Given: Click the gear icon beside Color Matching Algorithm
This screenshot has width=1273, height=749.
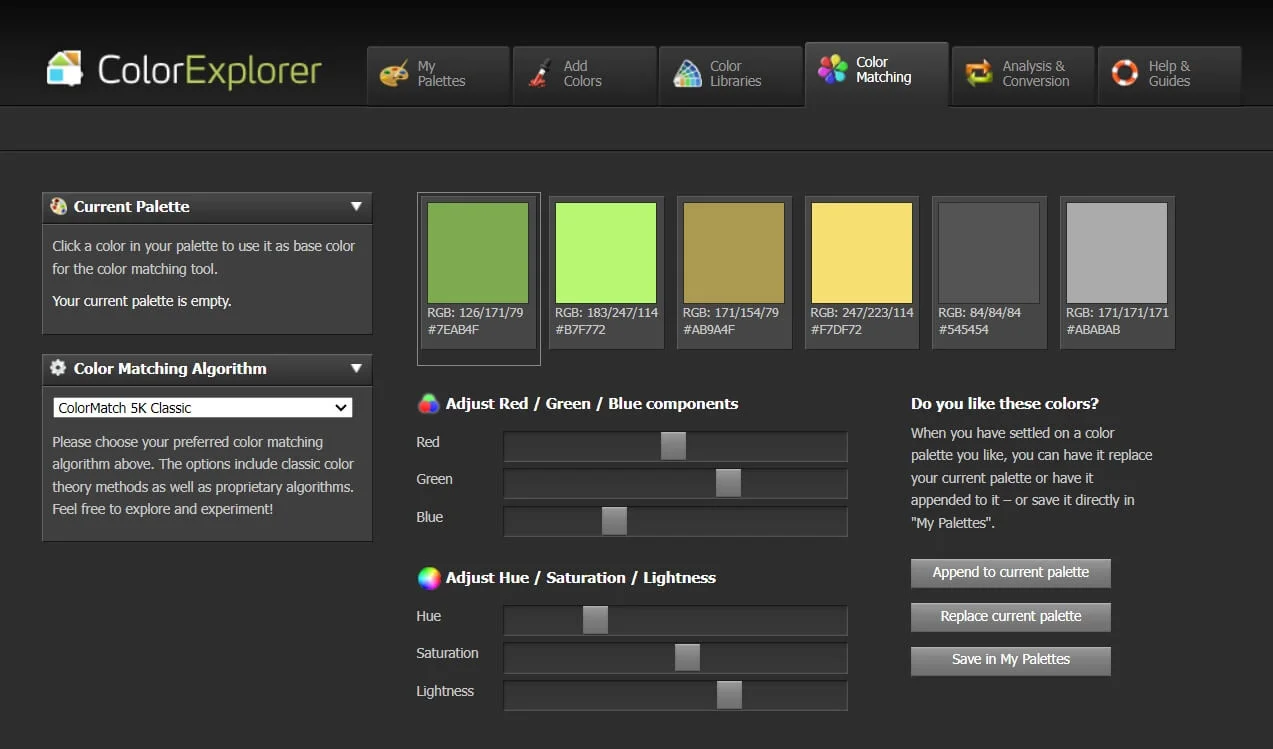Looking at the screenshot, I should (58, 368).
